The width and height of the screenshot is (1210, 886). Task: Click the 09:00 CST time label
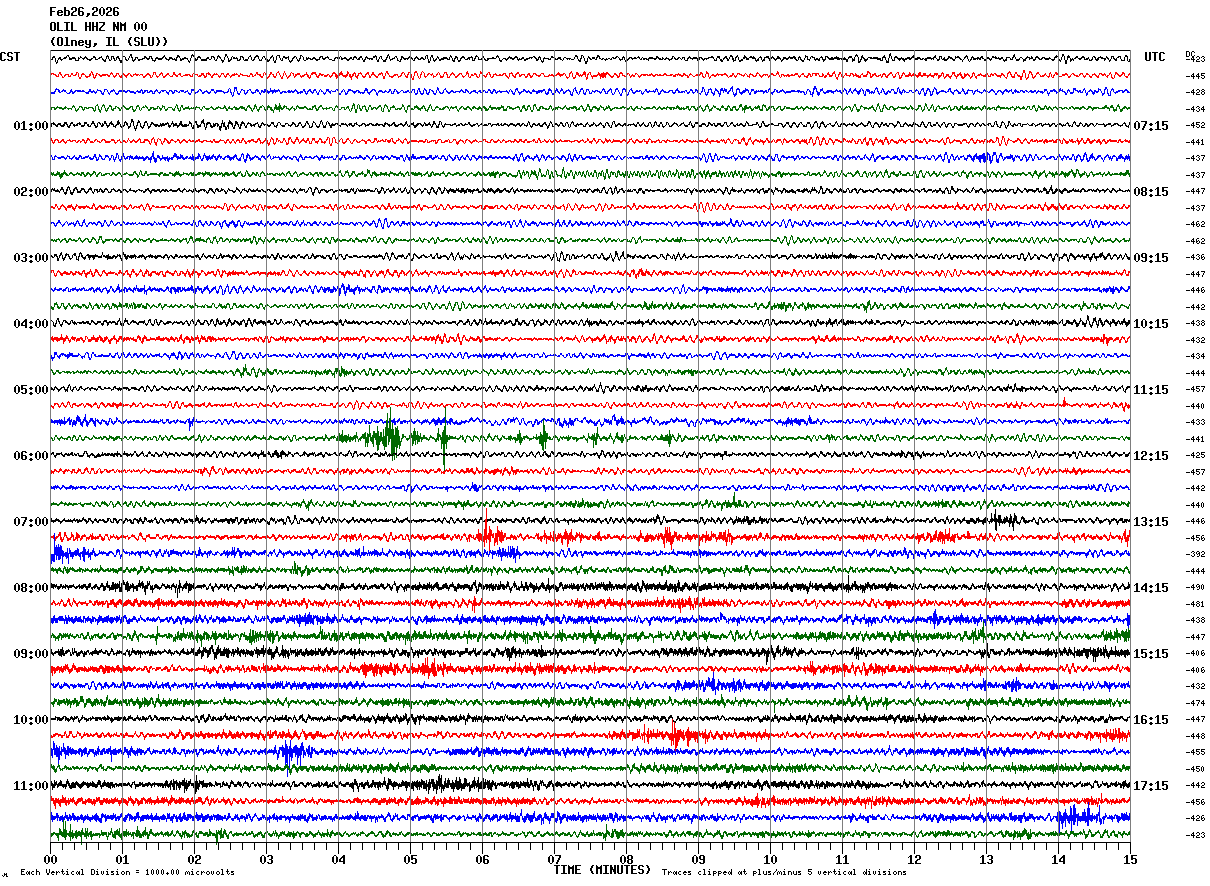pyautogui.click(x=31, y=654)
